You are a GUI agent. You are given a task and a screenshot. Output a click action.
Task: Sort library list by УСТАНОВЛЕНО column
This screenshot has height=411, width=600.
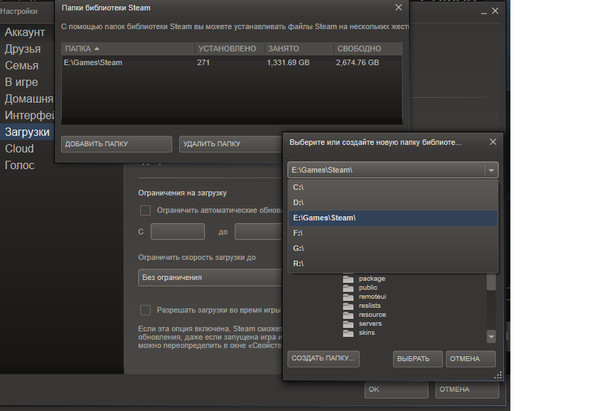(x=229, y=49)
